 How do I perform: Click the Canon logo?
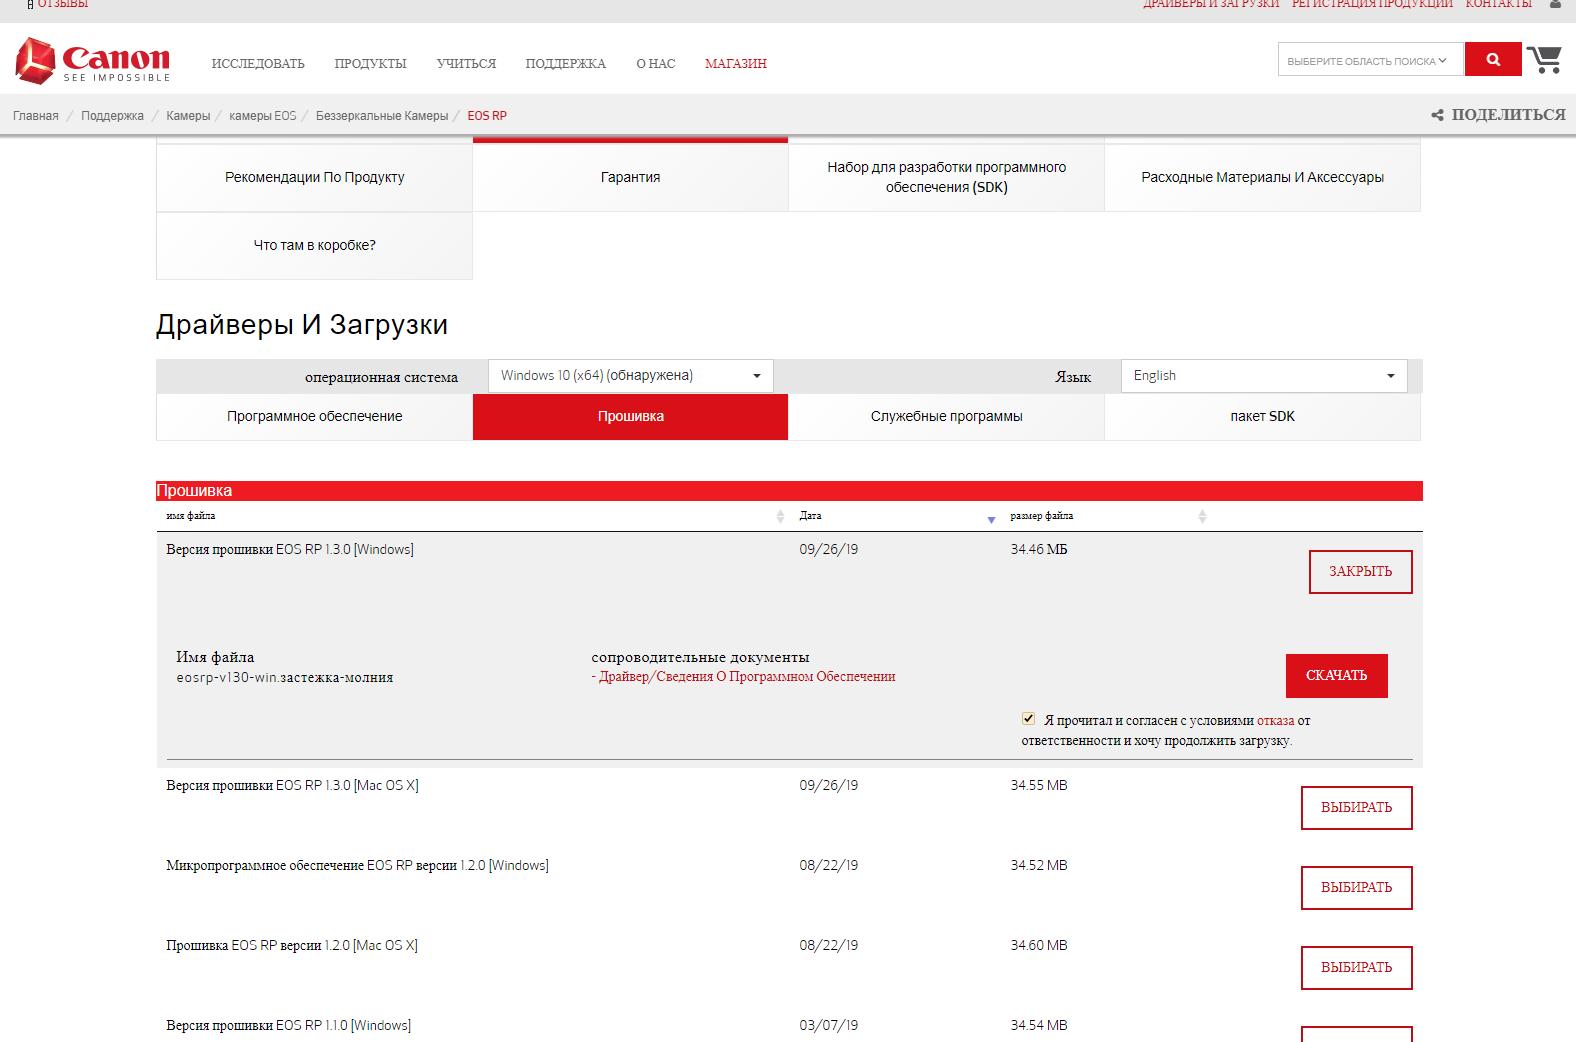[93, 61]
